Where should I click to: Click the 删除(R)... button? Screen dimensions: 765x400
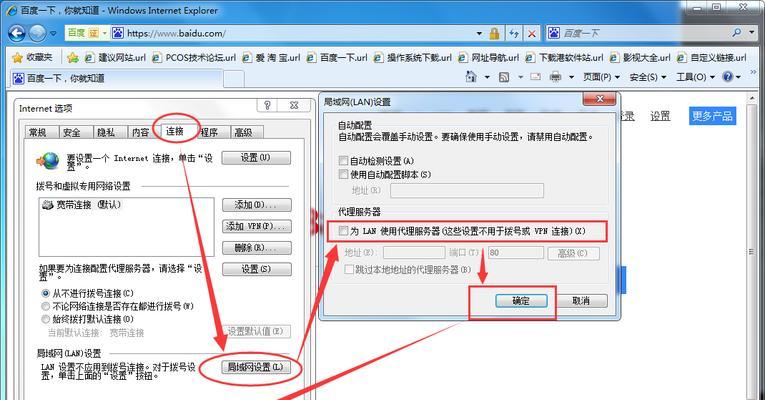[257, 248]
